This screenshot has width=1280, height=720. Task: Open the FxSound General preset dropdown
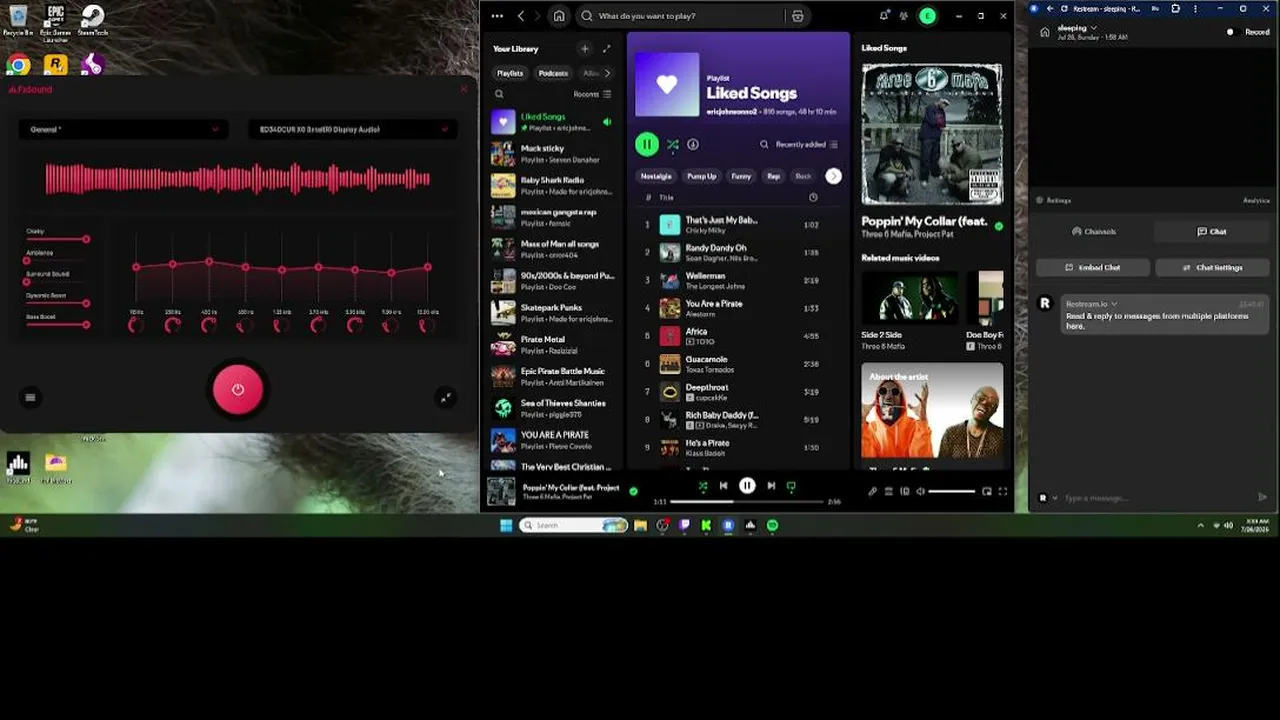click(123, 129)
